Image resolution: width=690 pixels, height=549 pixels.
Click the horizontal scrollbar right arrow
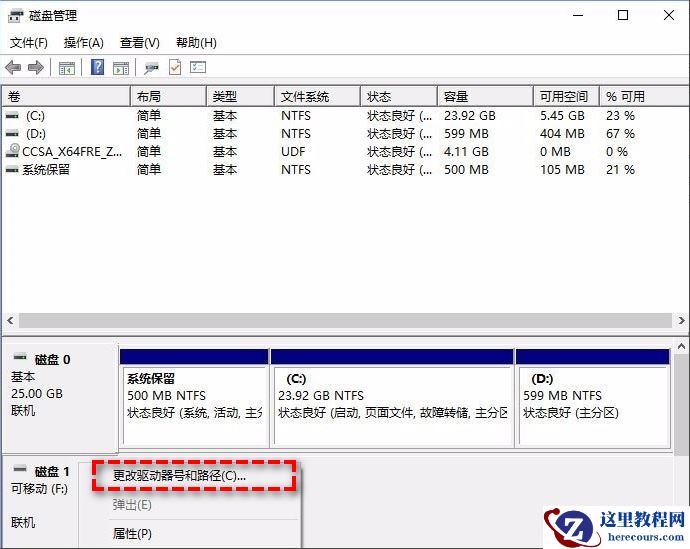coord(681,320)
